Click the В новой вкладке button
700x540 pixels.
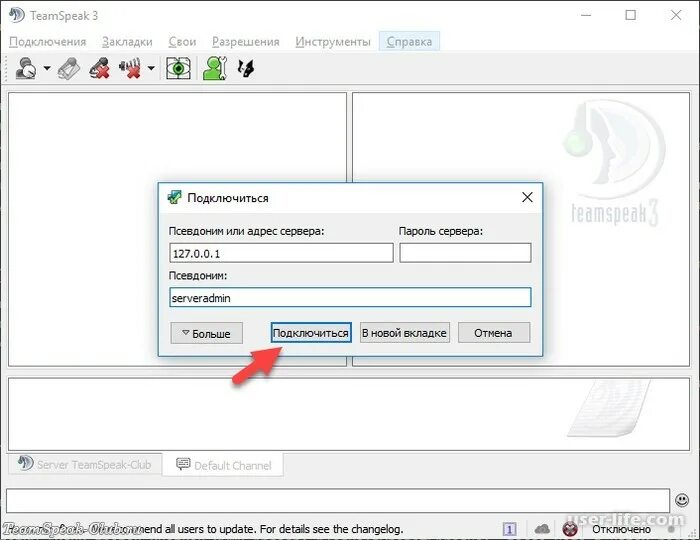click(x=404, y=333)
